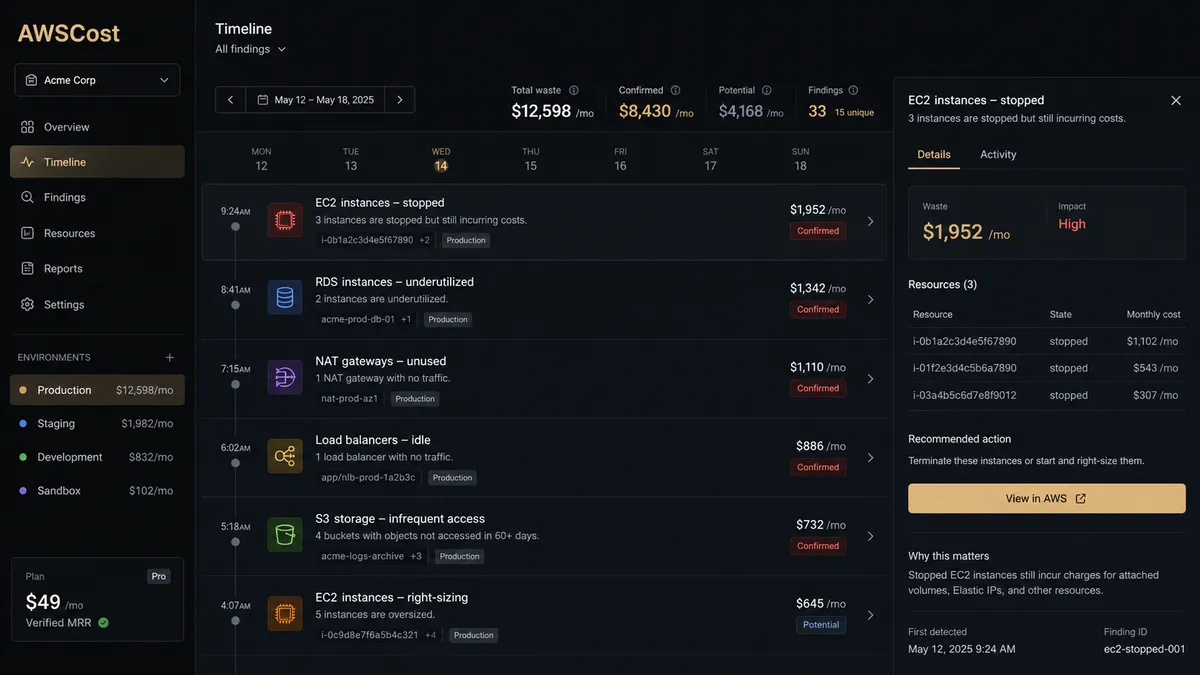Expand the EC2 right-sizing row chevron
1200x675 pixels.
coord(870,615)
